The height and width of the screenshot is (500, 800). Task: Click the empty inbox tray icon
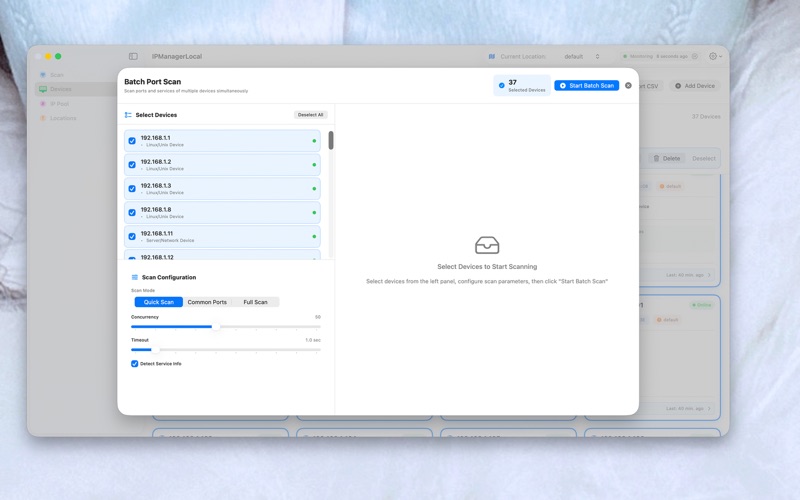click(487, 245)
